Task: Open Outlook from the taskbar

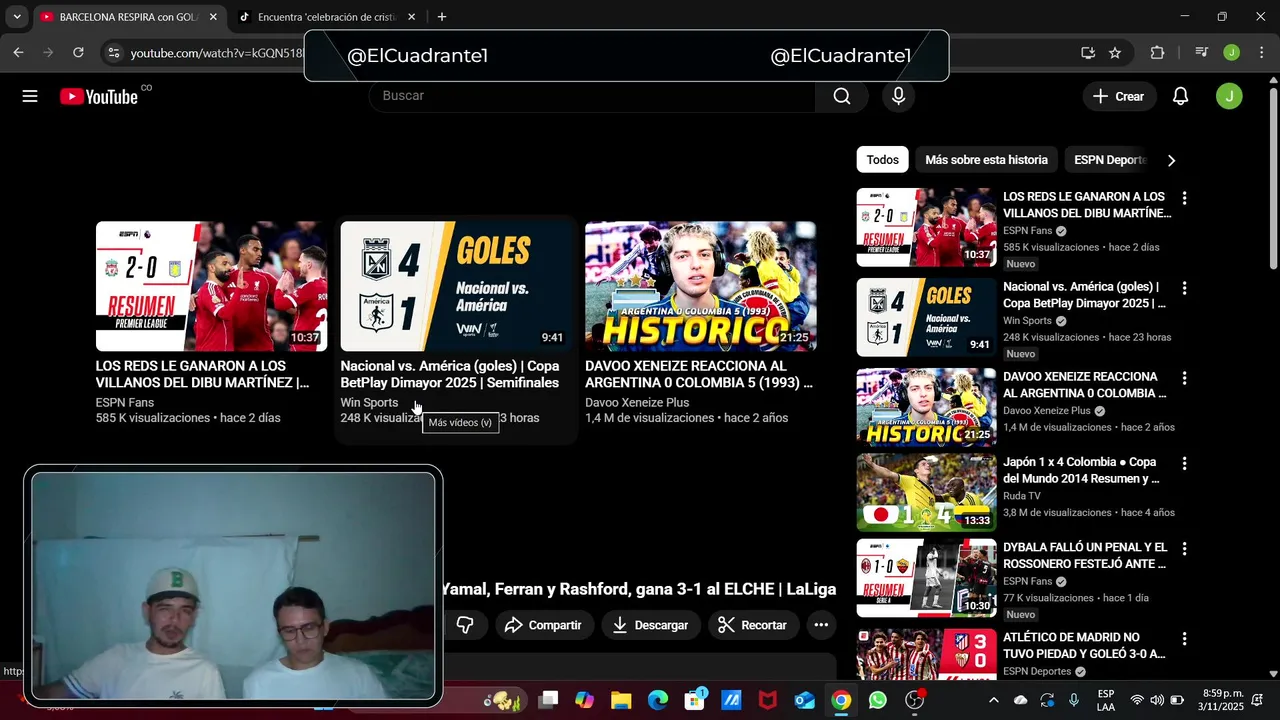Action: pos(805,700)
